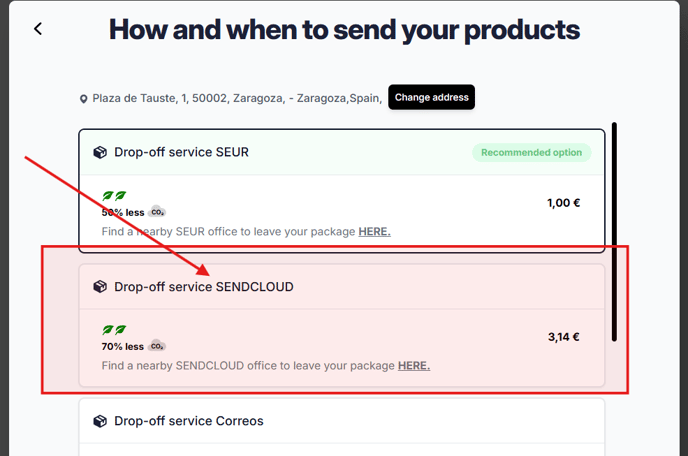688x456 pixels.
Task: Click the Change address button
Action: [x=431, y=97]
